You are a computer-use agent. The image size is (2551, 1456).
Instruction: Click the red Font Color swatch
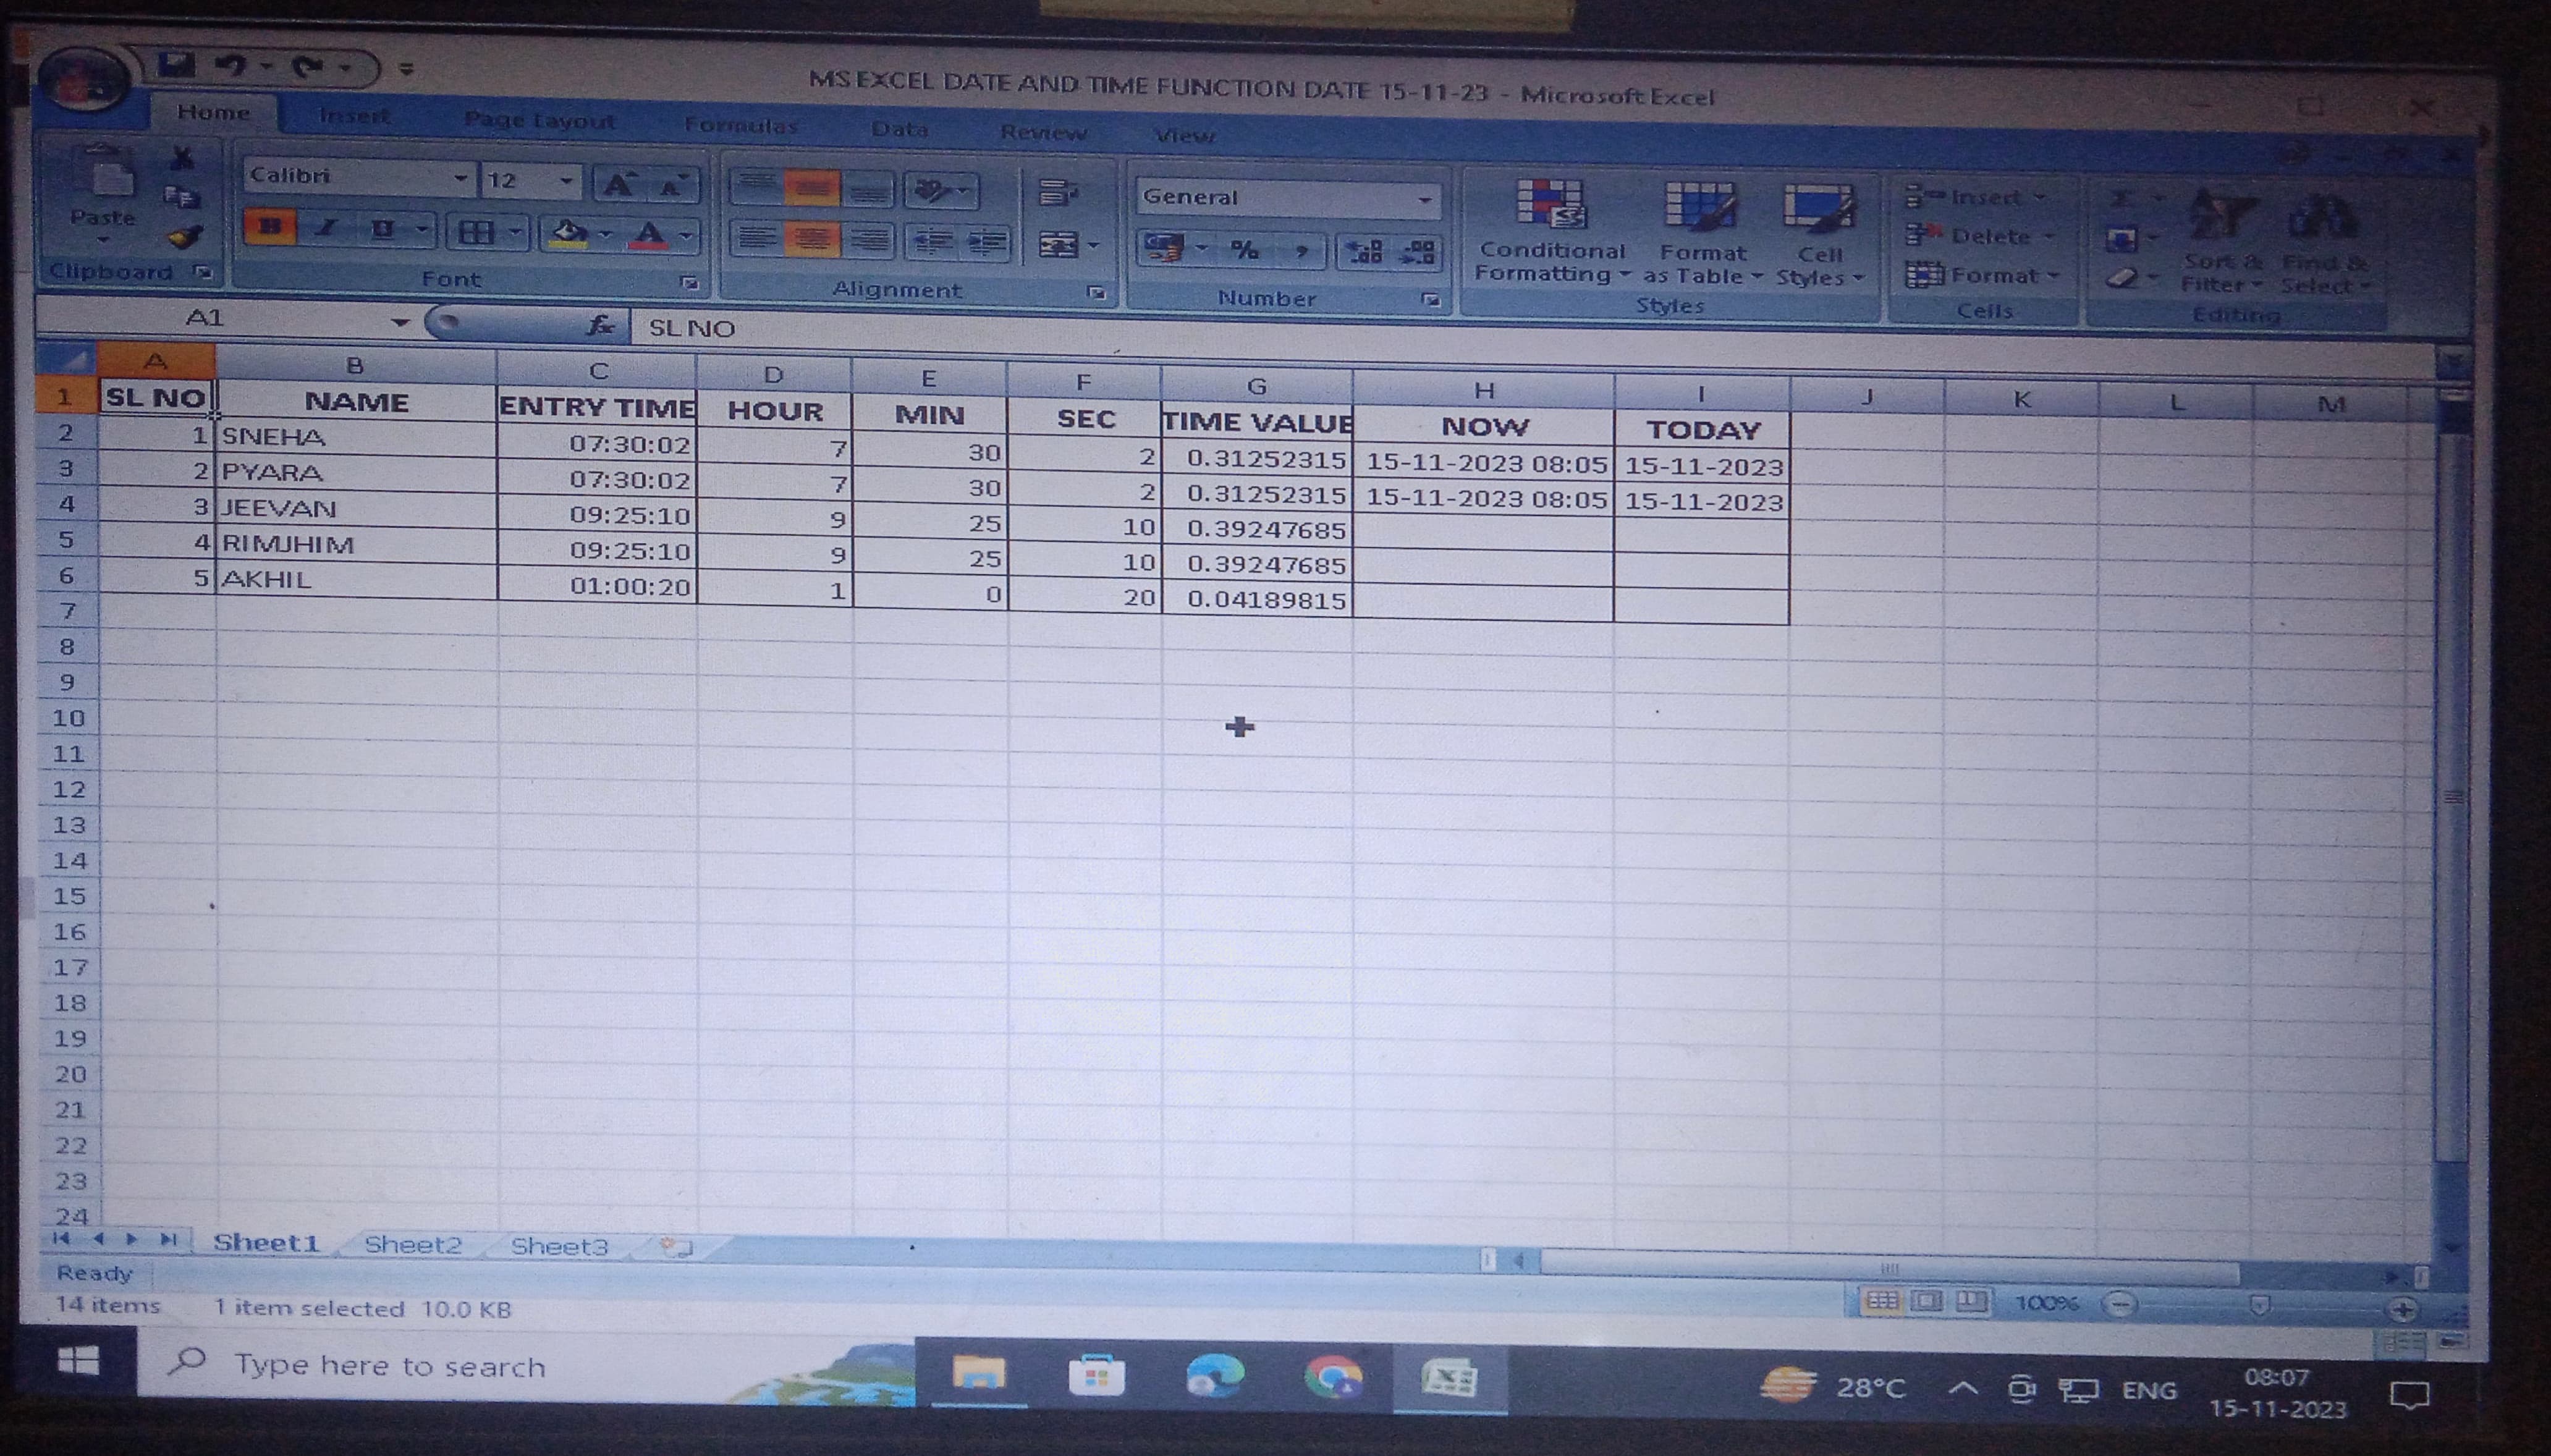[649, 235]
